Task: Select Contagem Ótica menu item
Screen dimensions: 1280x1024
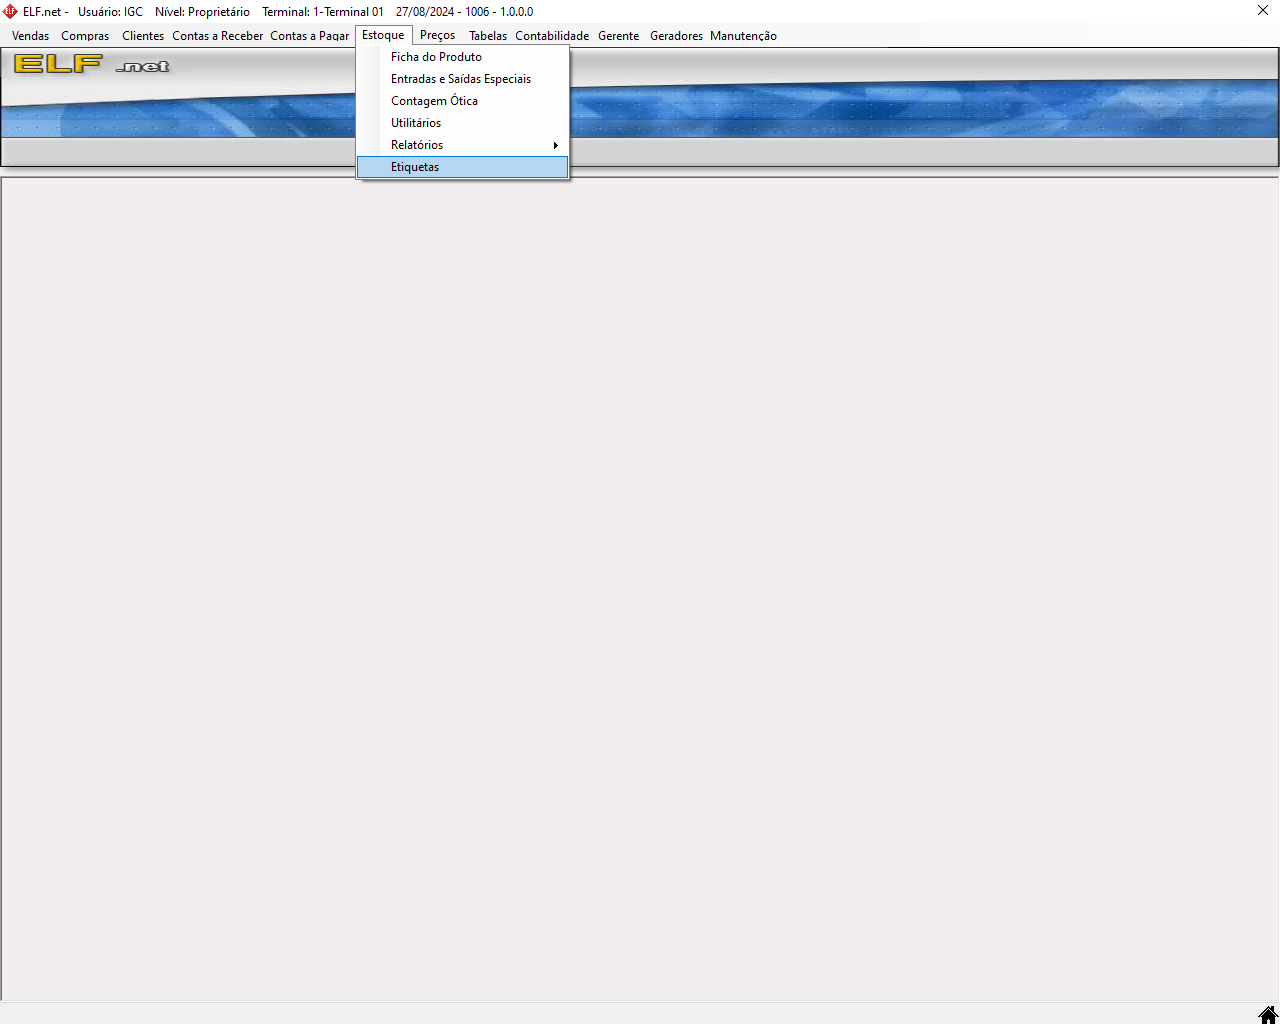Action: pyautogui.click(x=462, y=101)
